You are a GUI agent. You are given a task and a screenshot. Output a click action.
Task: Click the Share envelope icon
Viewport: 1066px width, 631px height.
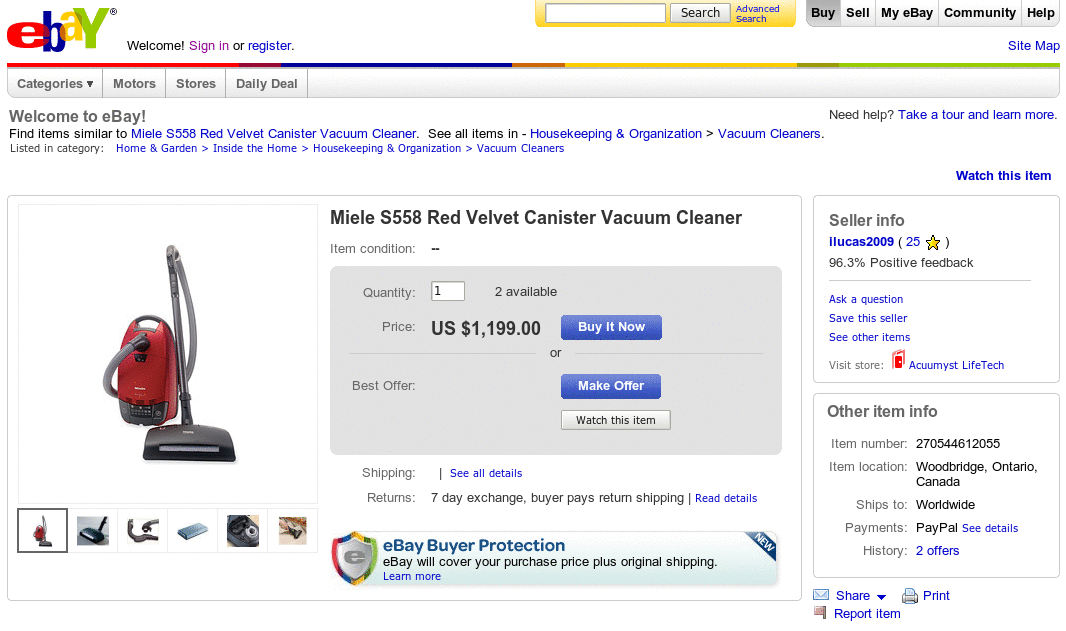coord(821,595)
